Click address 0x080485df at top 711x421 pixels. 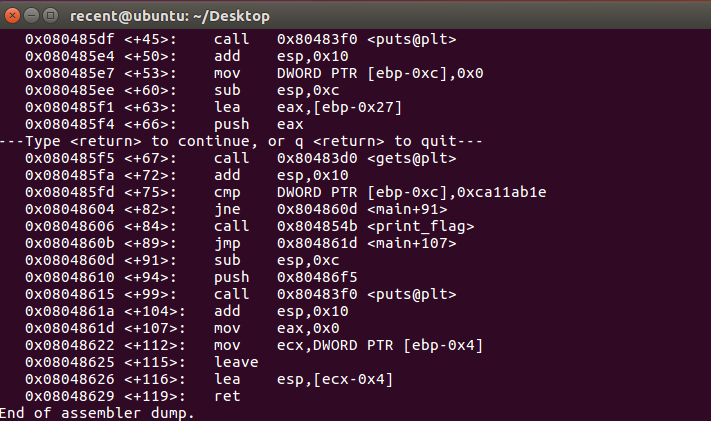(69, 39)
